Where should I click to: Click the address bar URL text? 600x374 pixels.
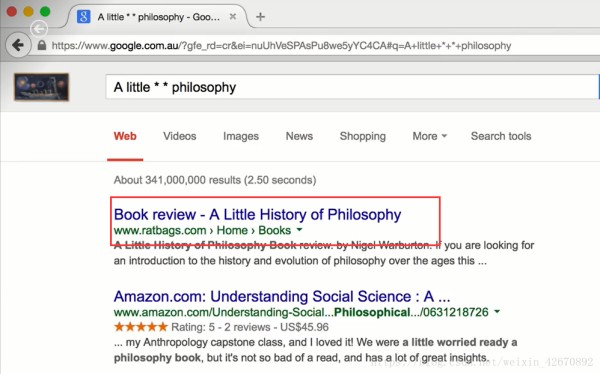(281, 46)
